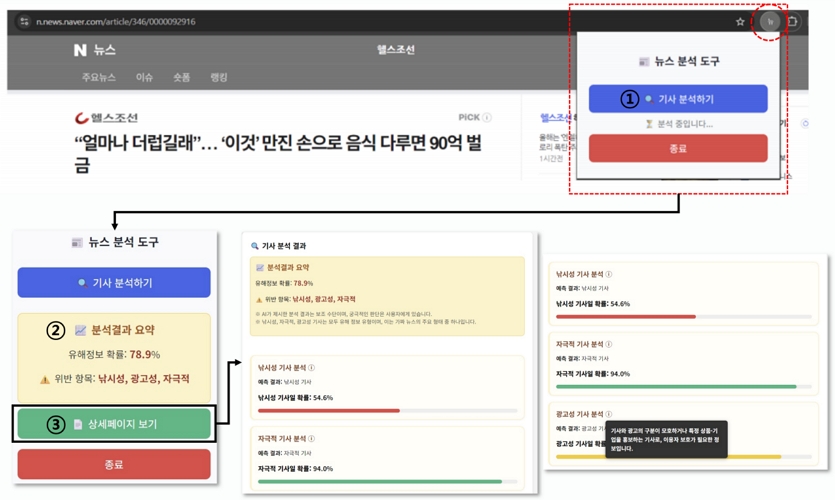
Task: Click the 헬스조선 logo above the headline
Action: (106, 118)
